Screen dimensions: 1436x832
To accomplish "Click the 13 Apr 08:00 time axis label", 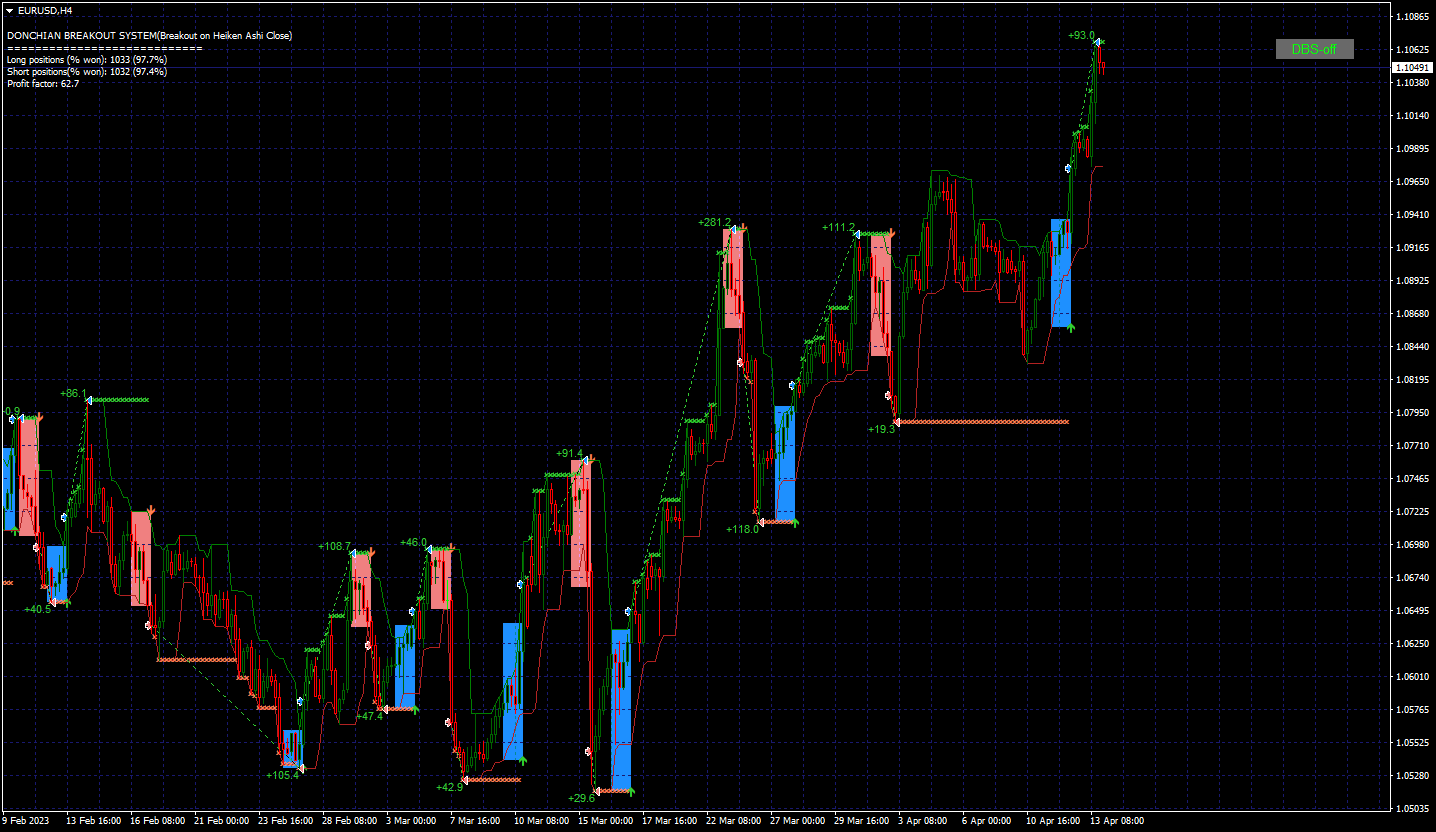I will (x=1117, y=821).
